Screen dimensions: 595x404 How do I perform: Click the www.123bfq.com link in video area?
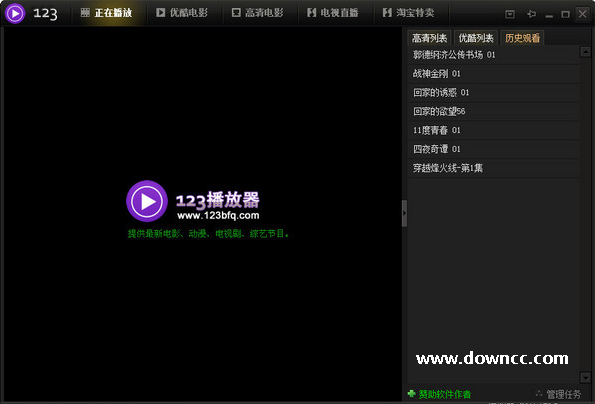point(218,215)
